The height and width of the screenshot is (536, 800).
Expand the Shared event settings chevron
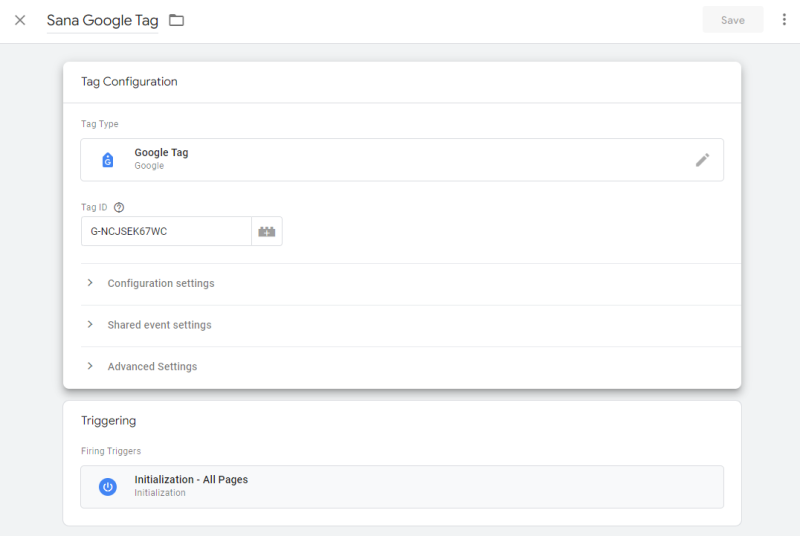90,325
